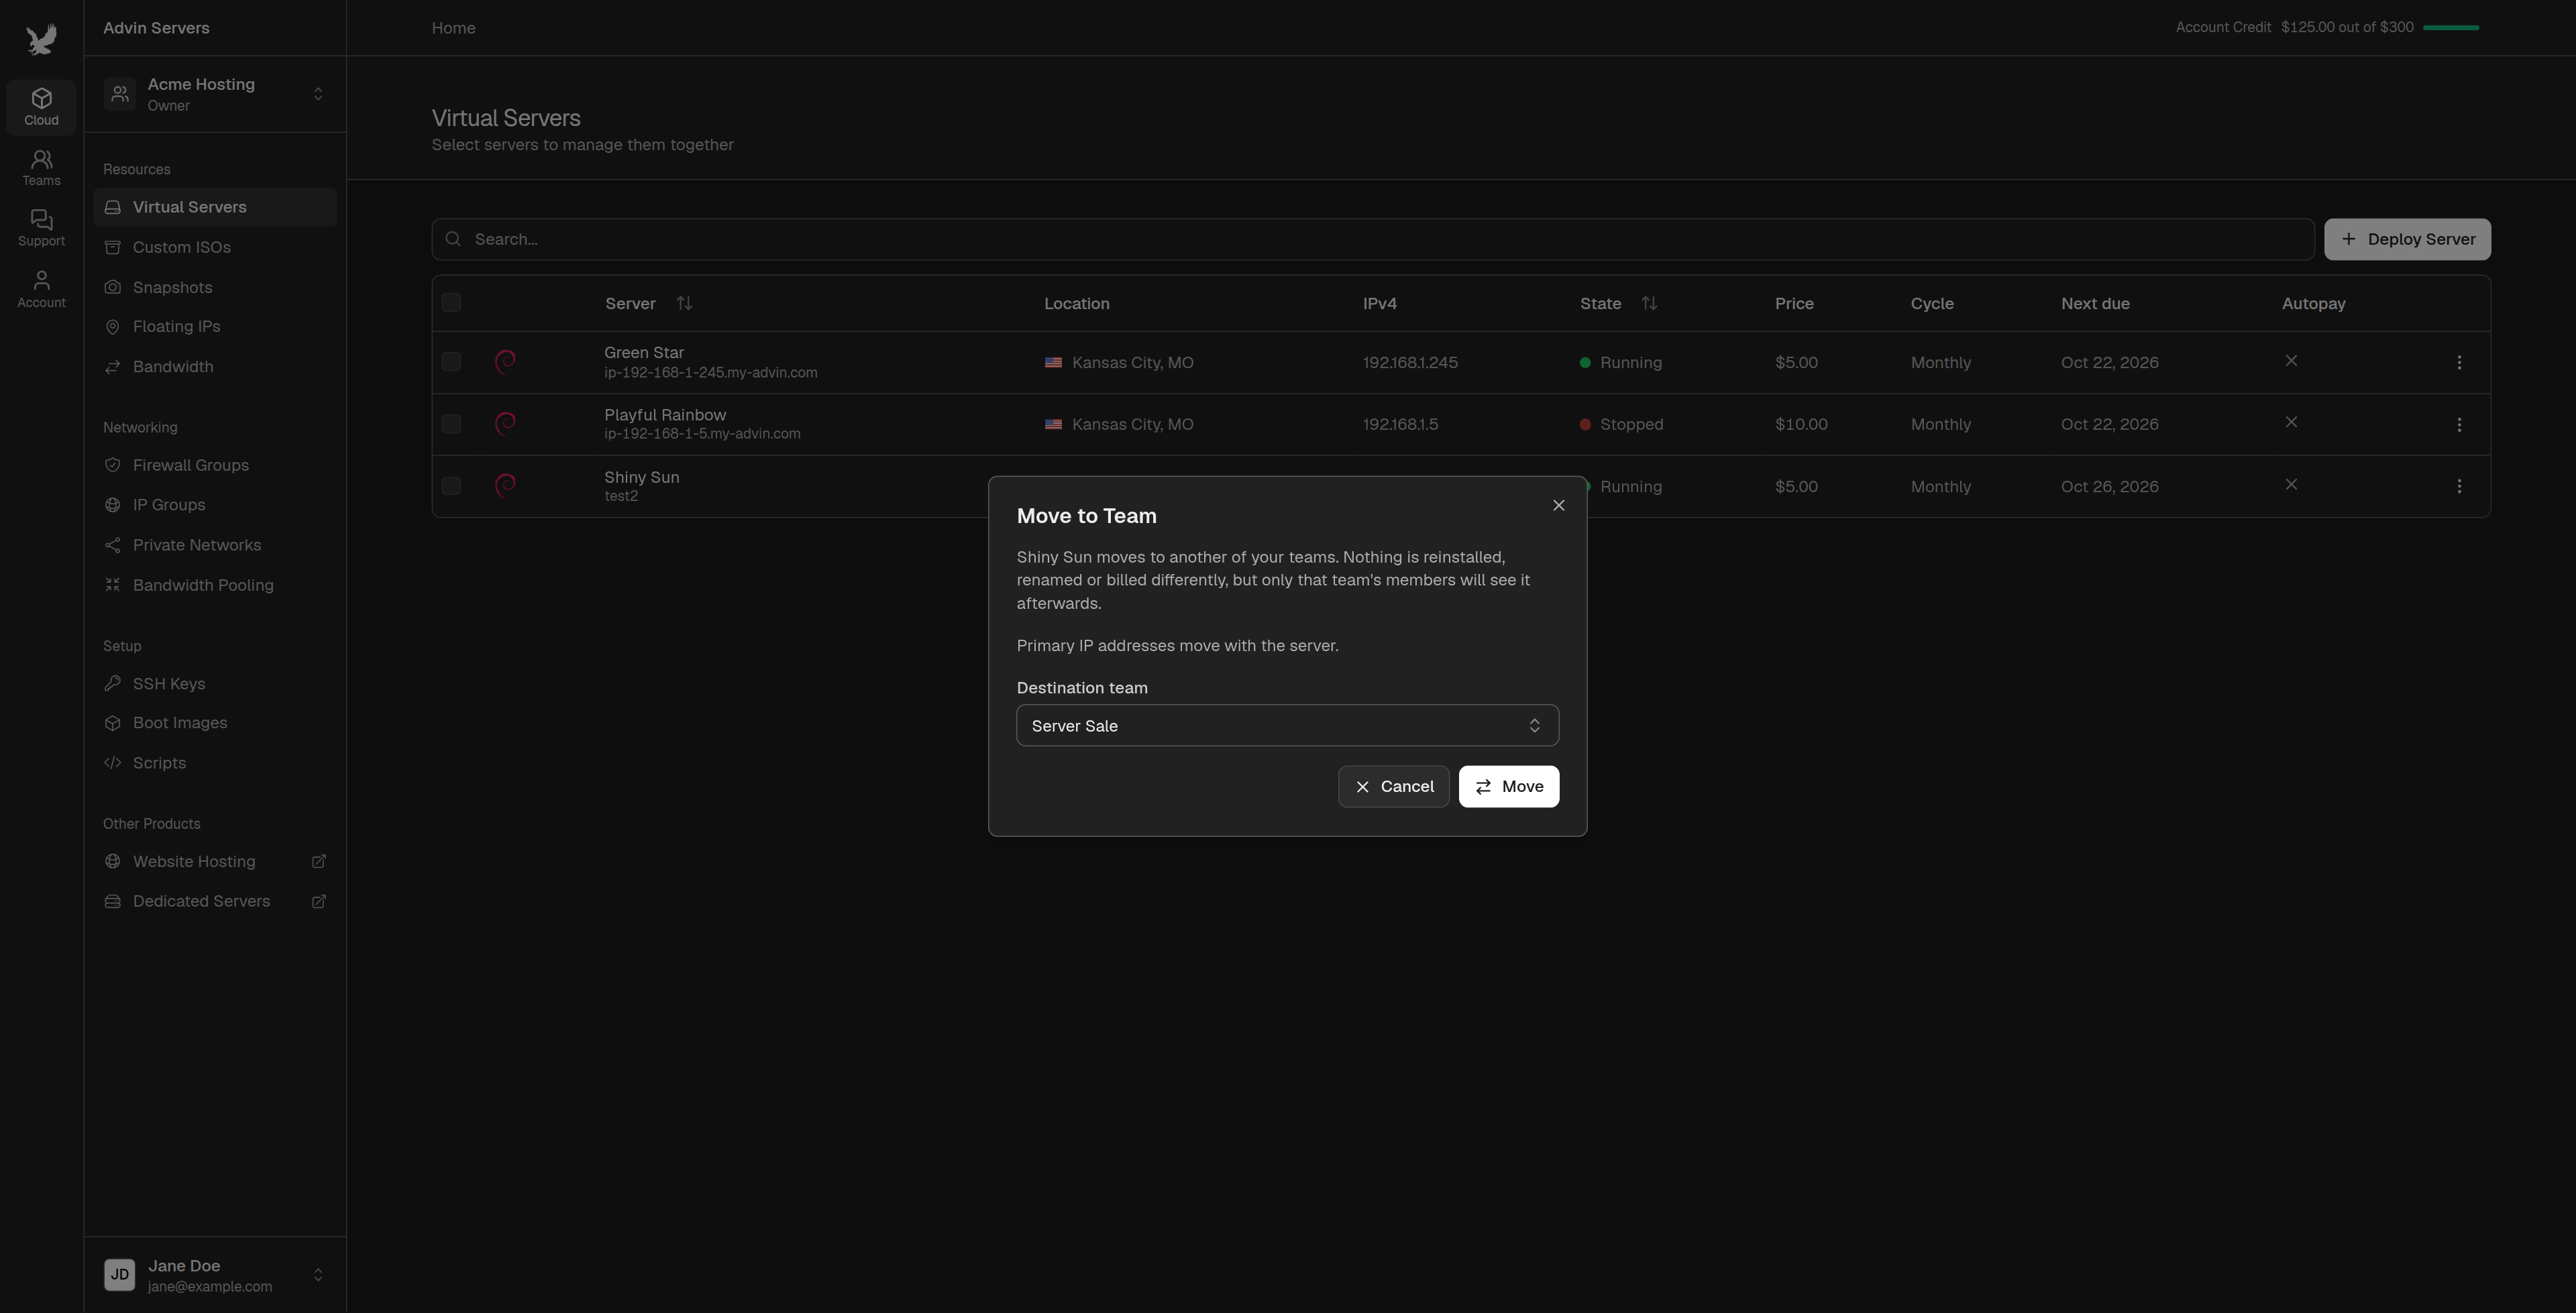
Task: Click autopay X for Playful Rainbow
Action: coord(2291,422)
